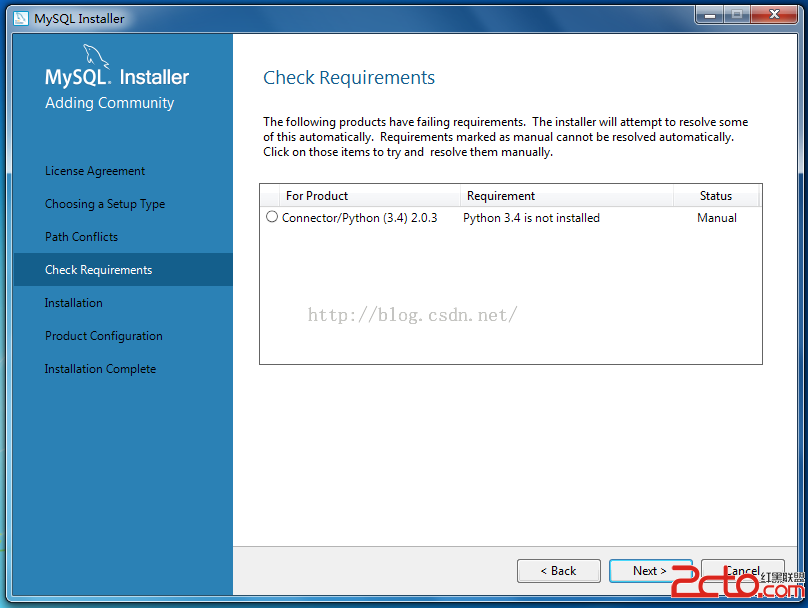Viewport: 808px width, 608px height.
Task: Click the Cancel button
Action: coord(743,571)
